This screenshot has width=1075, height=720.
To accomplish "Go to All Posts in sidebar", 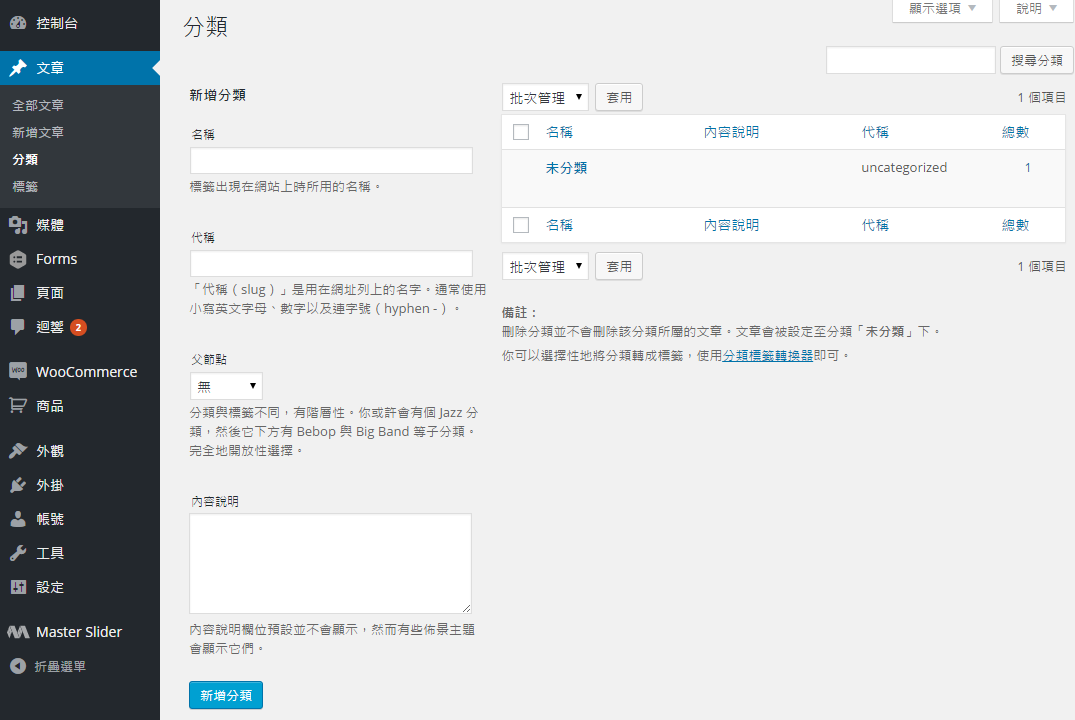I will pyautogui.click(x=38, y=105).
